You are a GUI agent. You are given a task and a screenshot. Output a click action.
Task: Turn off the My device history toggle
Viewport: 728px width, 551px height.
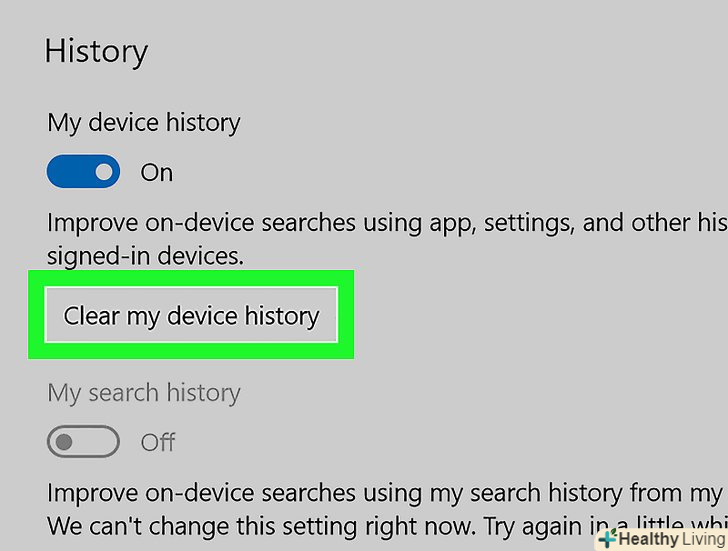click(83, 172)
